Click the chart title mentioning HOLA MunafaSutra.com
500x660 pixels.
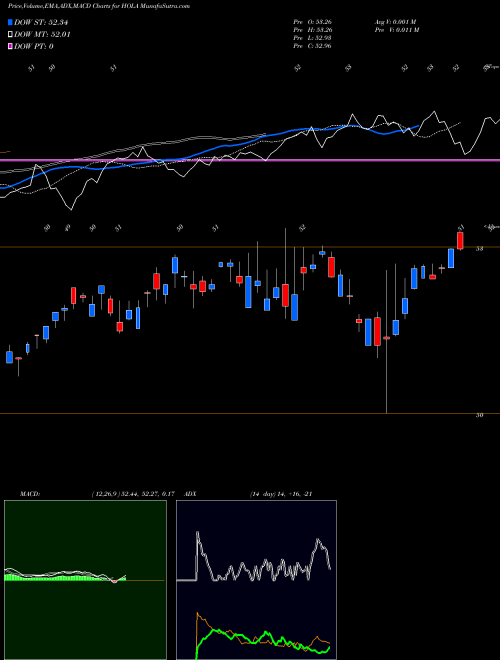tap(98, 6)
